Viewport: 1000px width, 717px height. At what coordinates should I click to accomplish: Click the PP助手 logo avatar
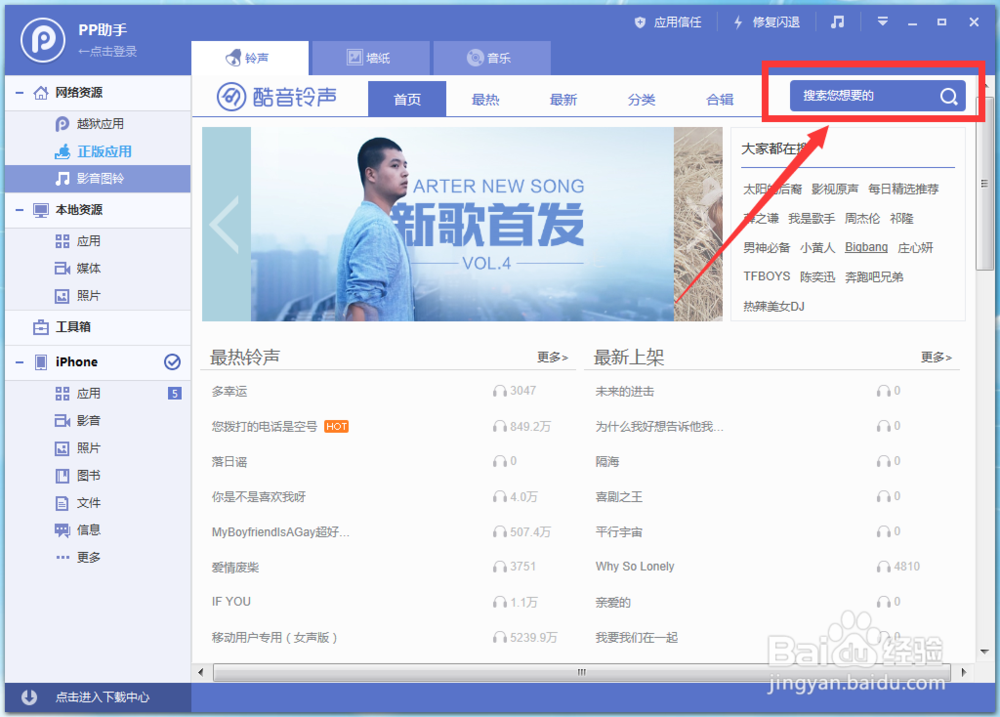[x=42, y=40]
